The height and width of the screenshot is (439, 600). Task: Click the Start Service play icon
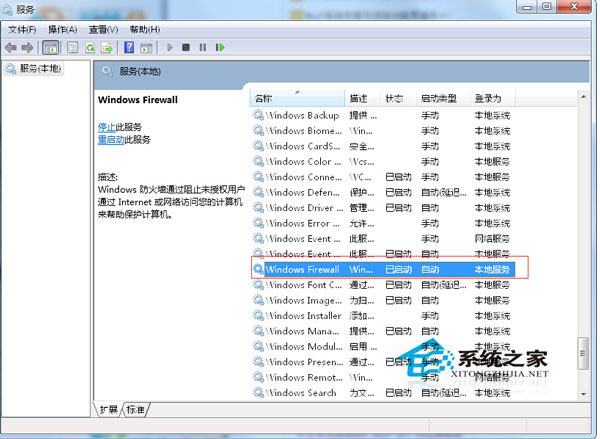coord(170,47)
